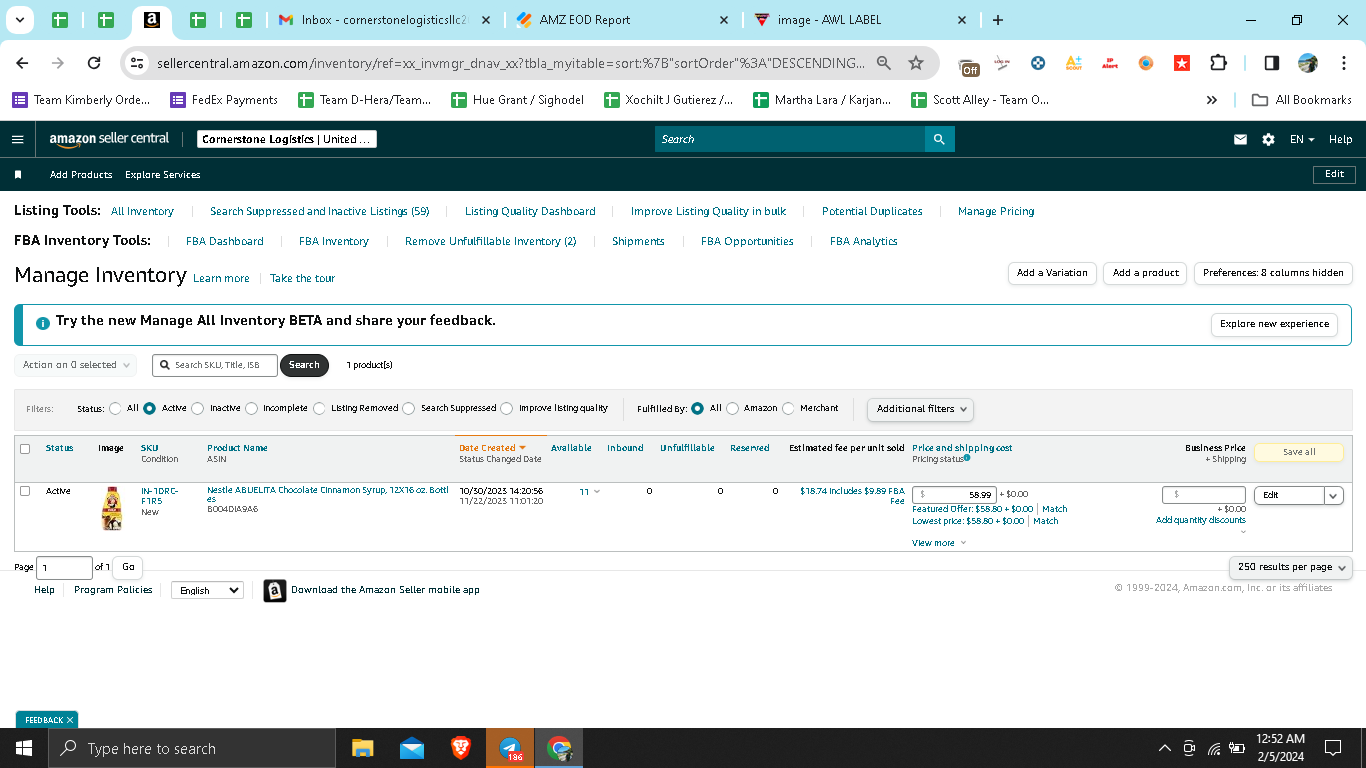The image size is (1366, 768).
Task: Open the Windows Start menu
Action: [23, 748]
